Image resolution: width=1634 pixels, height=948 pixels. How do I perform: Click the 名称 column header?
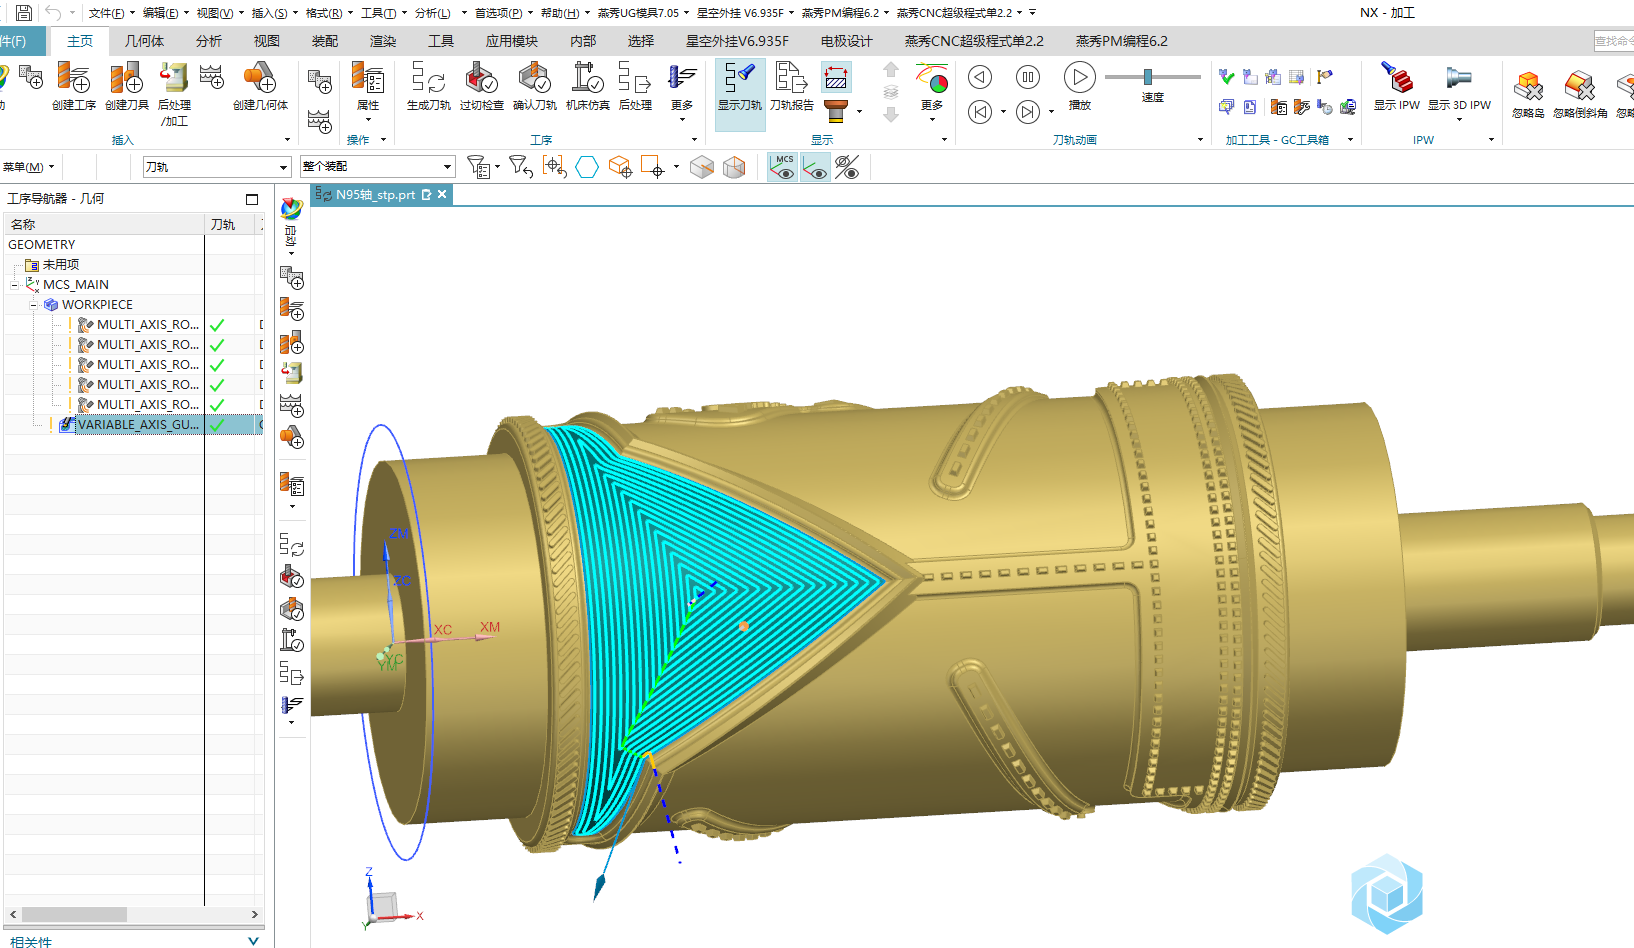click(104, 225)
